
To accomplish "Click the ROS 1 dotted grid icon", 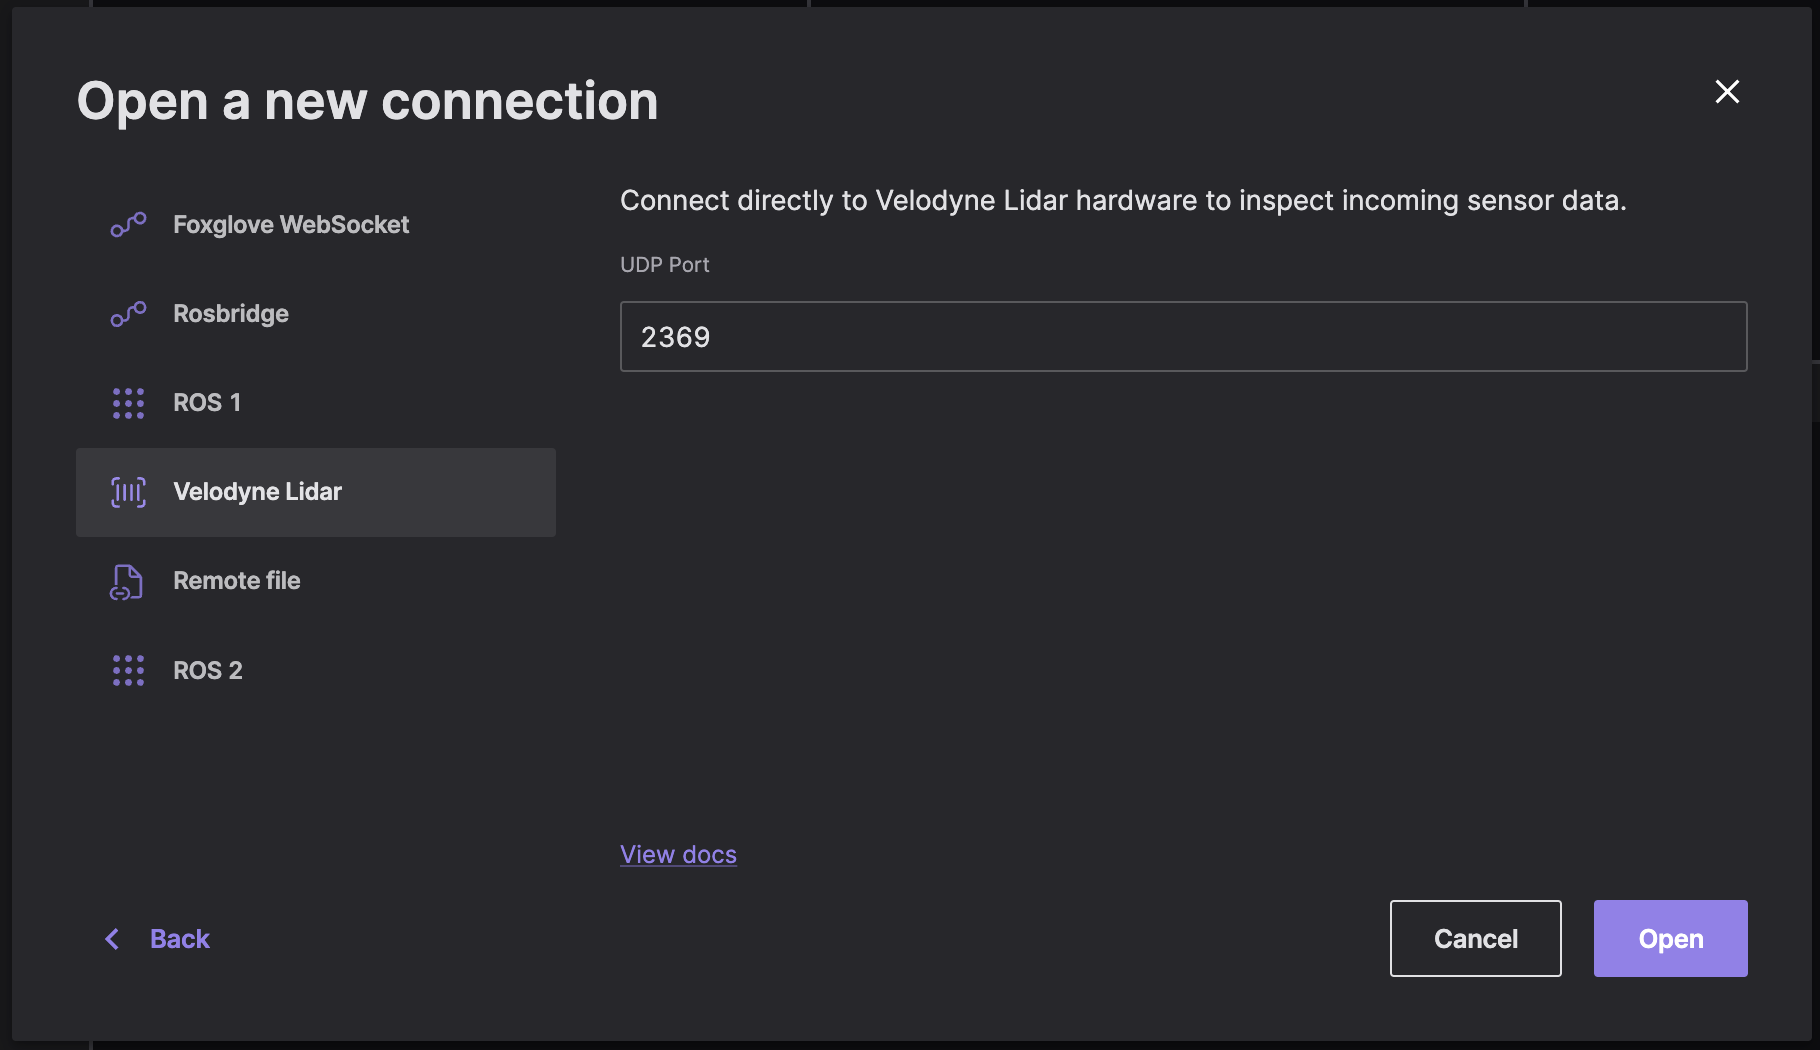I will 128,403.
